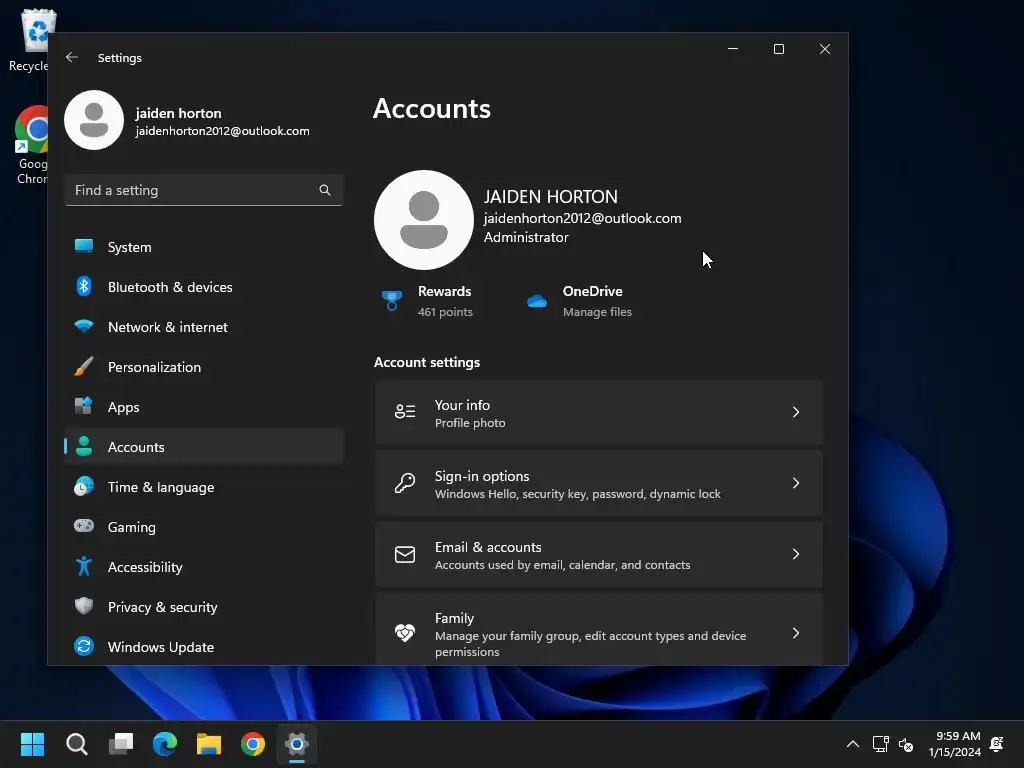
Task: Click the Bluetooth icon in sidebar
Action: click(84, 286)
